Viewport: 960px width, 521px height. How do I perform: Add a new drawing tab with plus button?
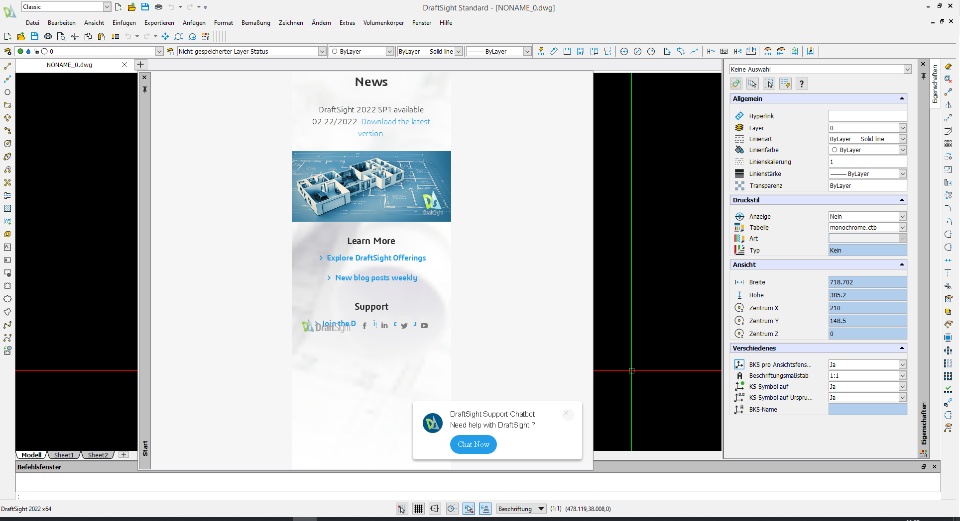tap(140, 64)
